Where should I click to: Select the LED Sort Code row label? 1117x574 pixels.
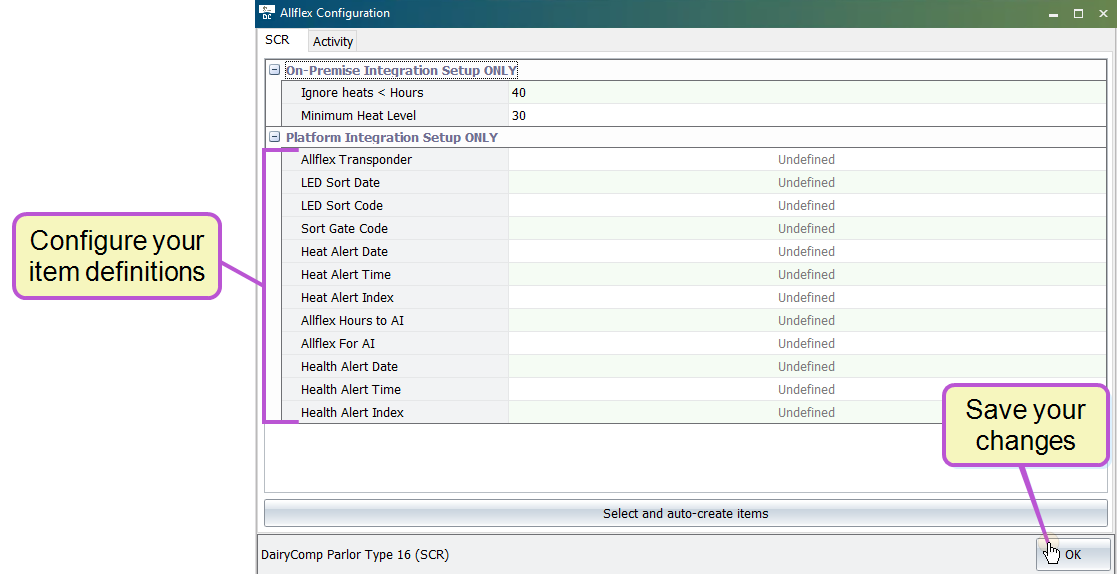tap(342, 205)
